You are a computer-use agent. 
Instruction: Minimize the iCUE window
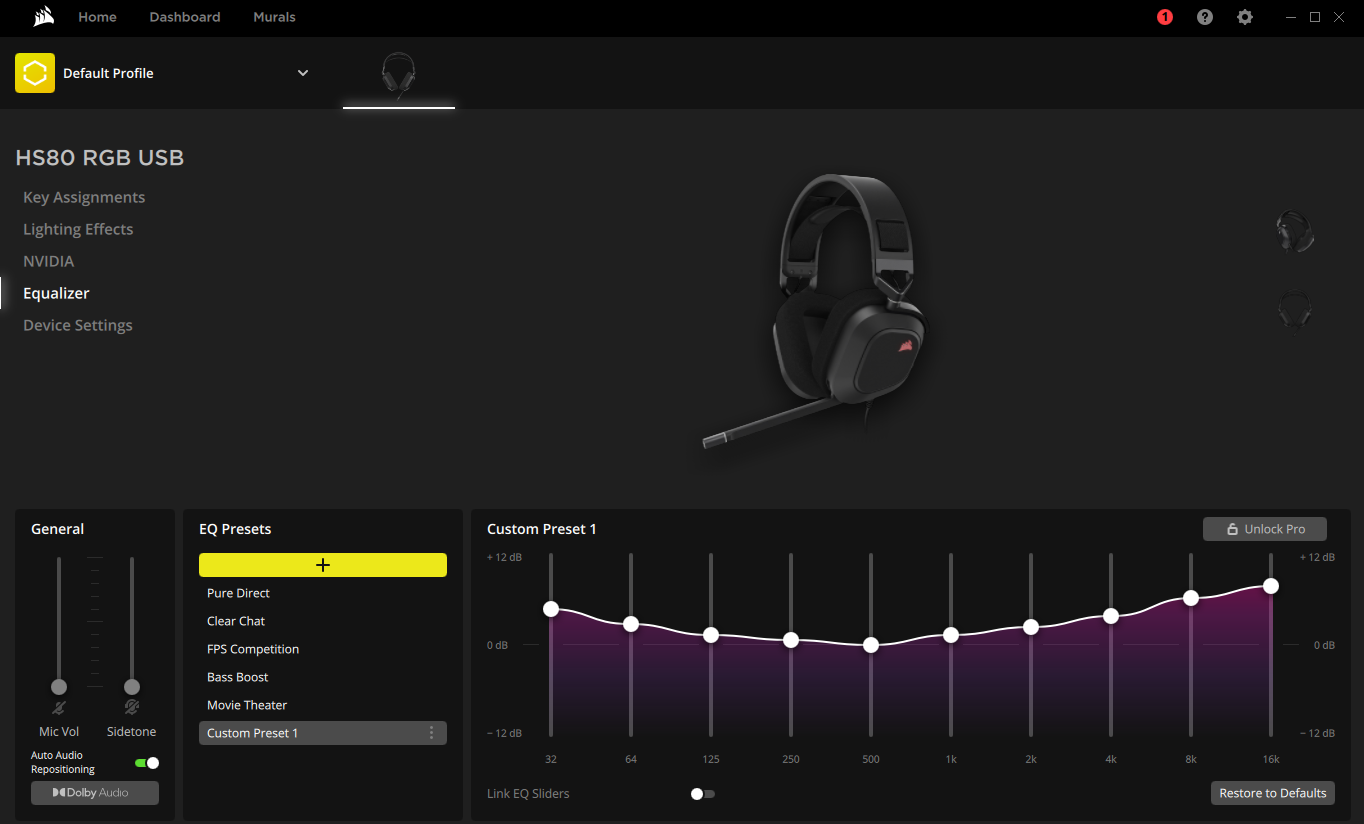1291,17
